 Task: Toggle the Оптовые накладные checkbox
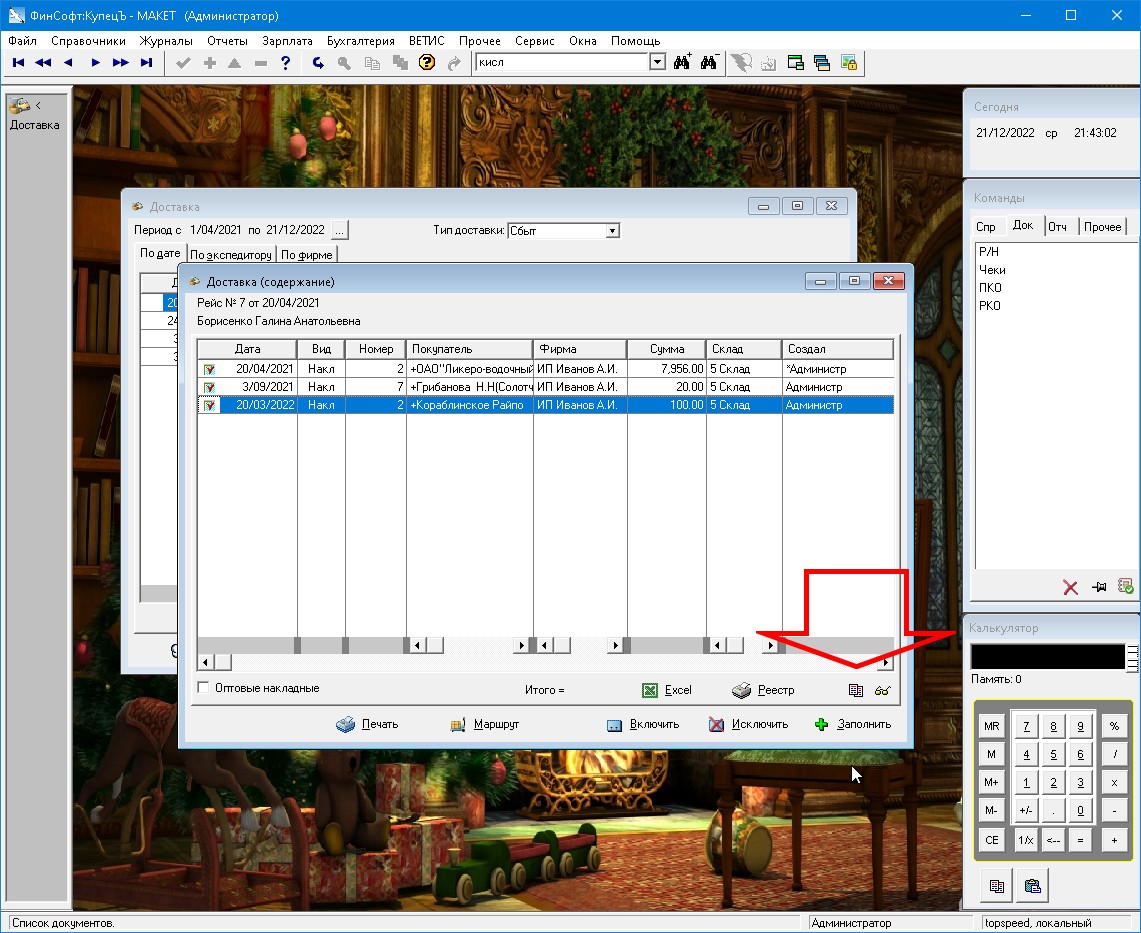click(204, 688)
